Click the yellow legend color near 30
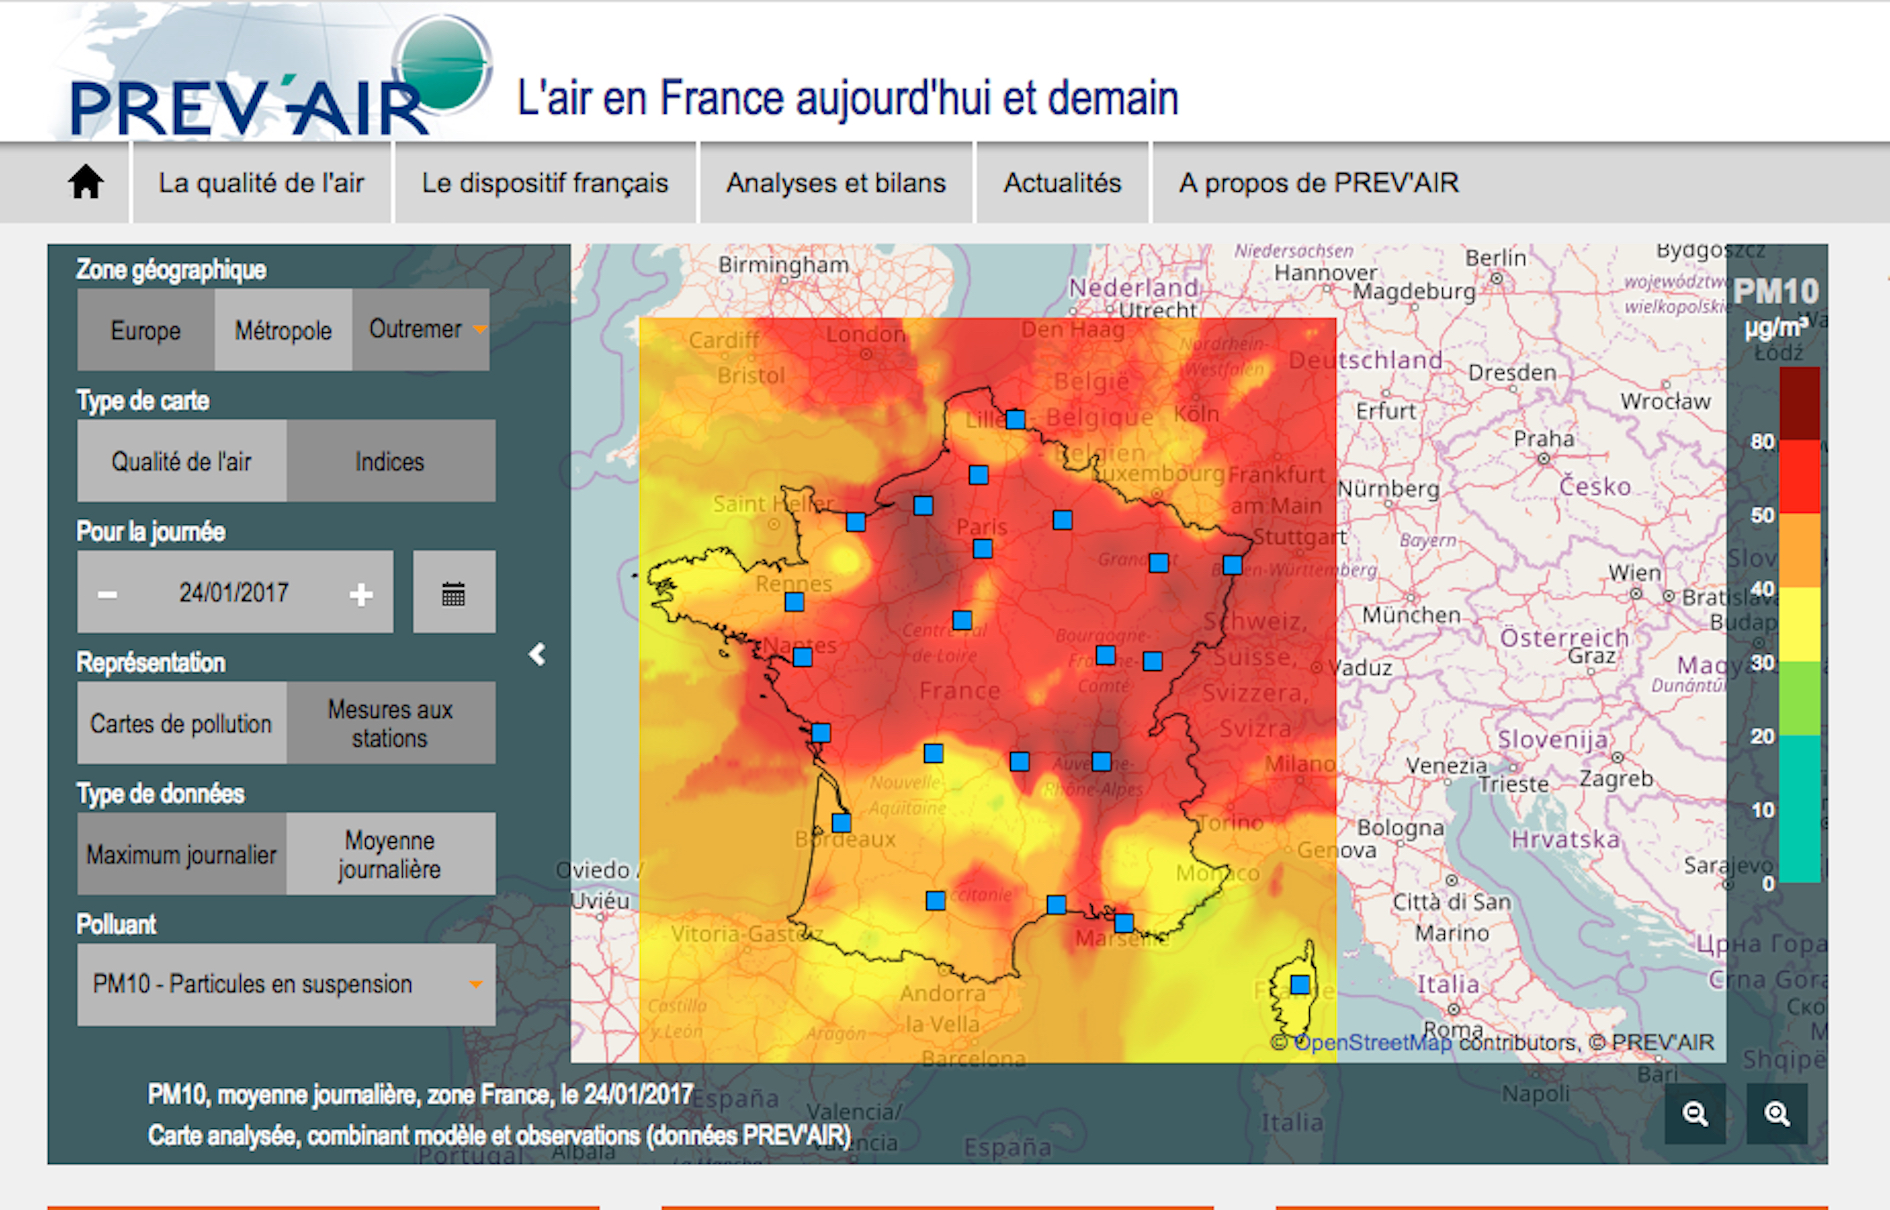This screenshot has width=1890, height=1210. [x=1799, y=624]
